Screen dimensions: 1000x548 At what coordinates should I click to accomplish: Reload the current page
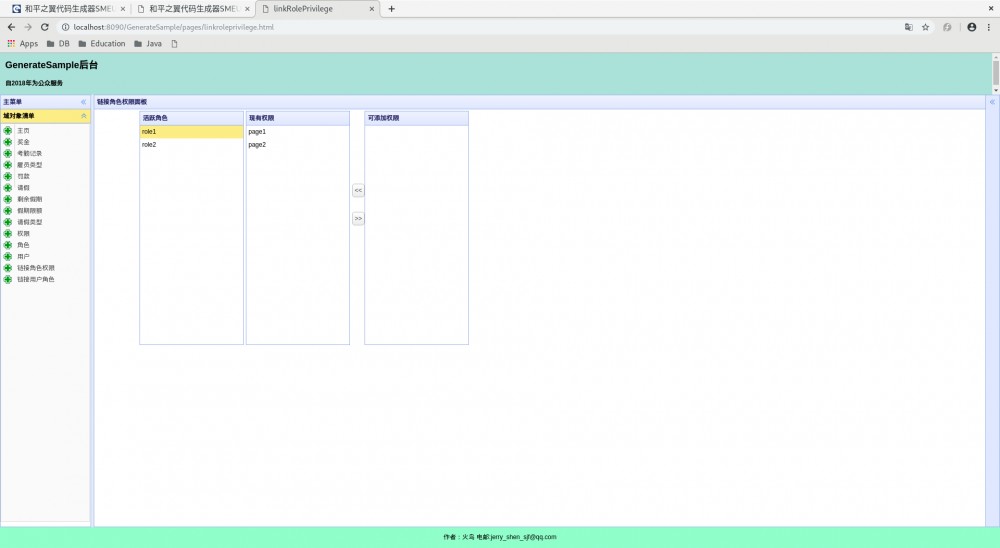[x=45, y=27]
